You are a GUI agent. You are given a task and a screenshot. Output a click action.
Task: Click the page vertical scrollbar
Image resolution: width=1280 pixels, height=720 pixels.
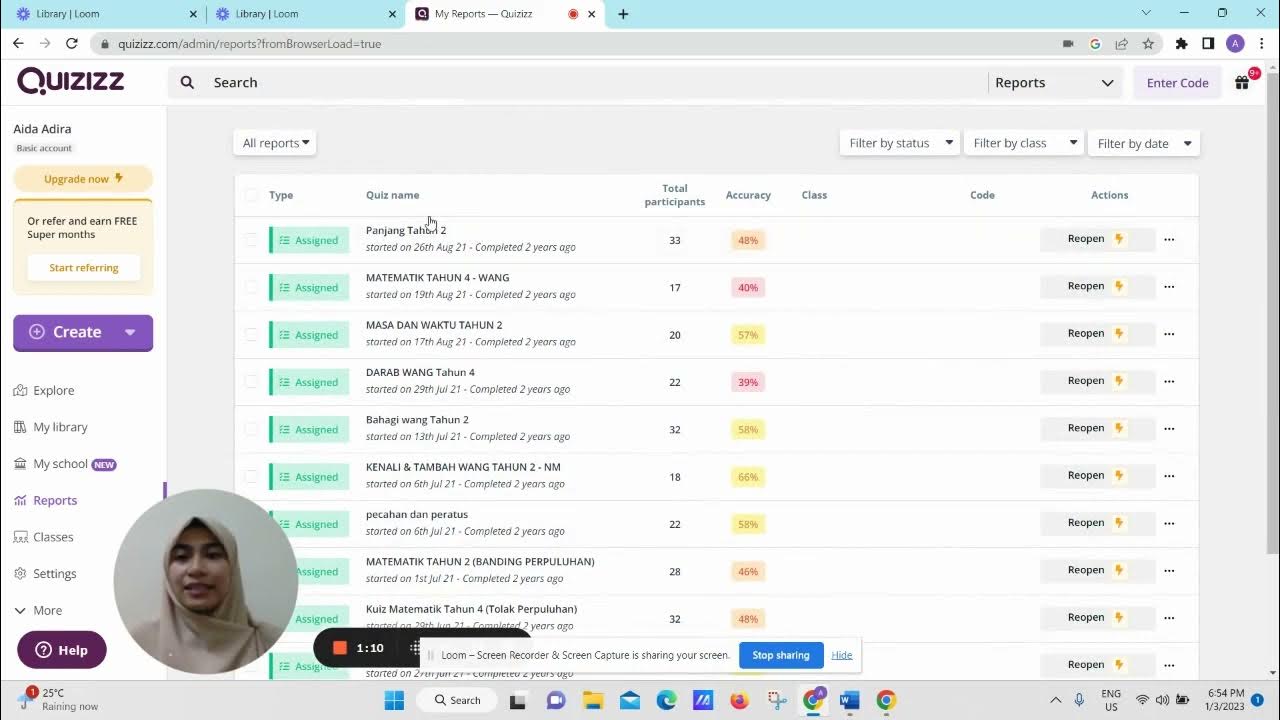(x=1273, y=312)
